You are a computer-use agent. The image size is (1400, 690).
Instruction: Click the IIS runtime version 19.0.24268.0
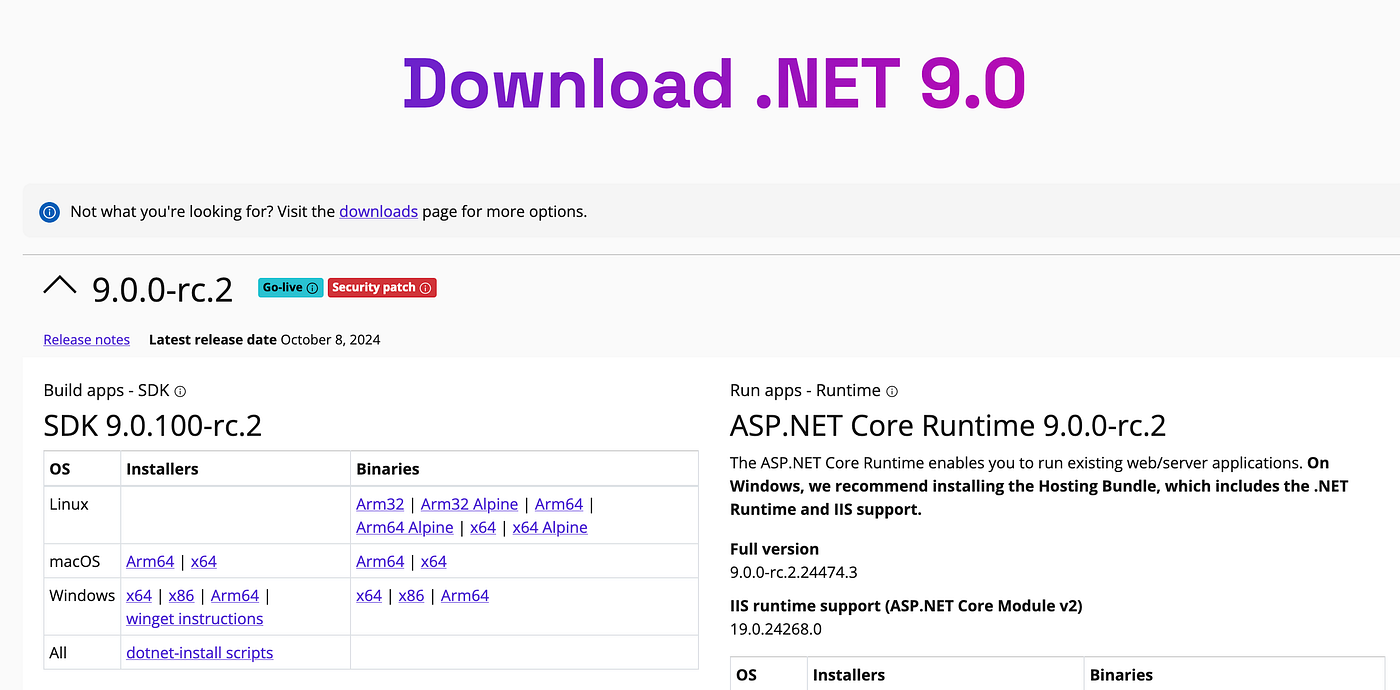click(x=776, y=630)
